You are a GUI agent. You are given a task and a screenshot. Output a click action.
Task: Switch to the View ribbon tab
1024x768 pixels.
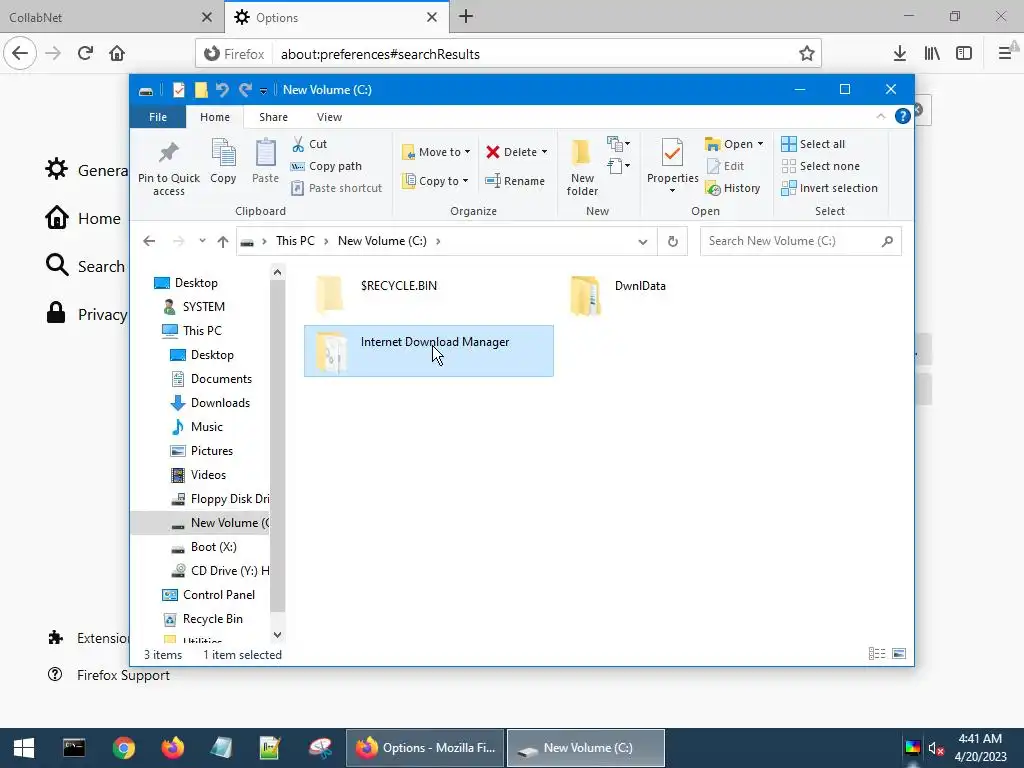(x=329, y=117)
